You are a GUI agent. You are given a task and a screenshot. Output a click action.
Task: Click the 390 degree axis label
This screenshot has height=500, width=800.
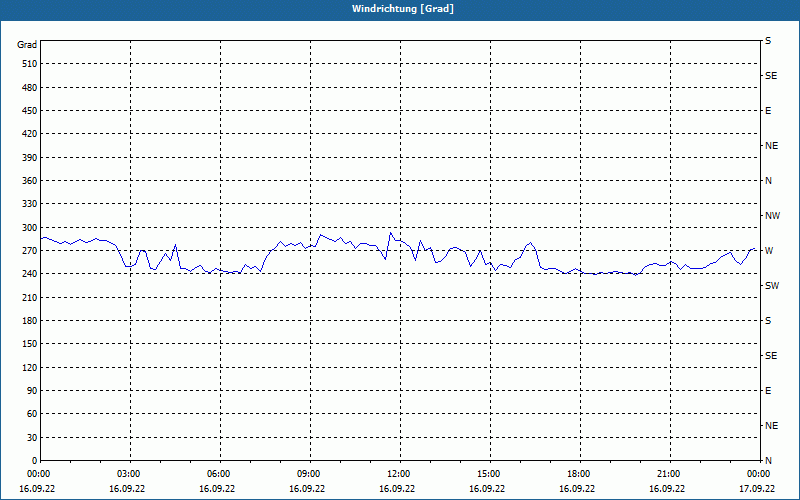pyautogui.click(x=30, y=158)
